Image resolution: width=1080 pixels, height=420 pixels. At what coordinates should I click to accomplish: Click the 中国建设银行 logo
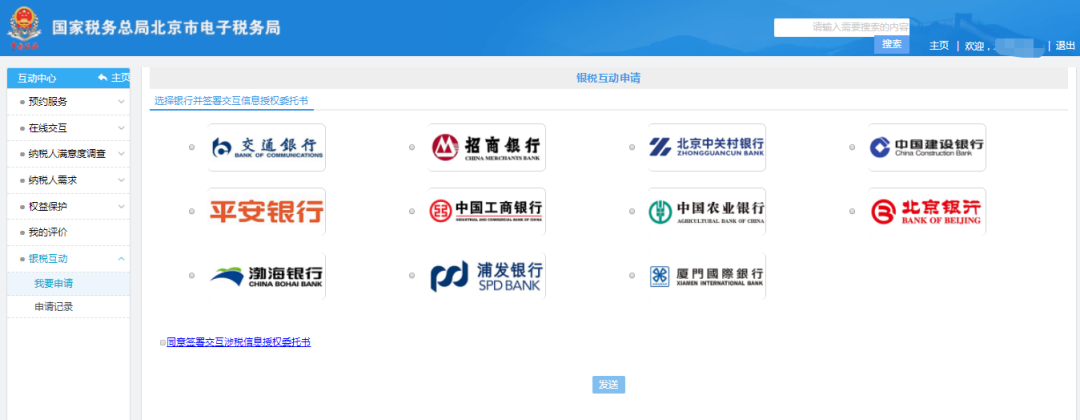coord(927,147)
